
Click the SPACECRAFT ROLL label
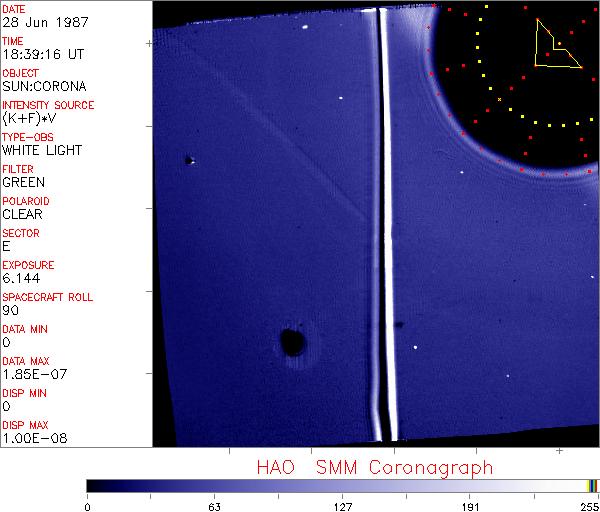pyautogui.click(x=47, y=297)
